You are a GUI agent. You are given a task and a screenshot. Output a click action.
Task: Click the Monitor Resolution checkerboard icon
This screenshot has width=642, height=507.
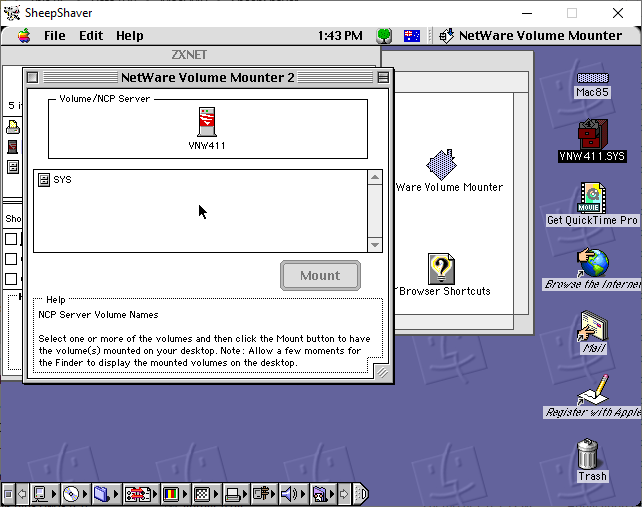tap(202, 494)
